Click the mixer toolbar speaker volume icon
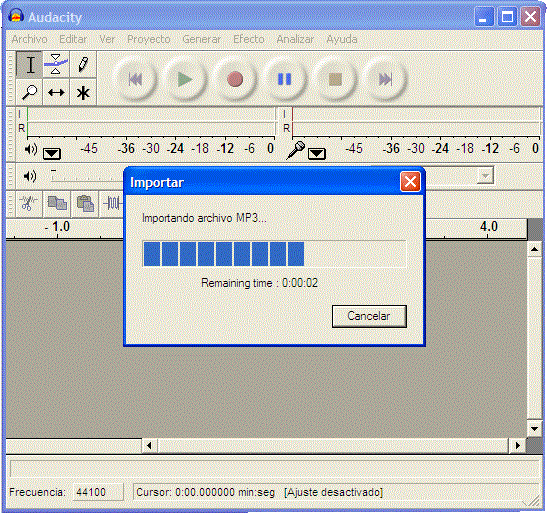This screenshot has height=513, width=547. tap(30, 176)
